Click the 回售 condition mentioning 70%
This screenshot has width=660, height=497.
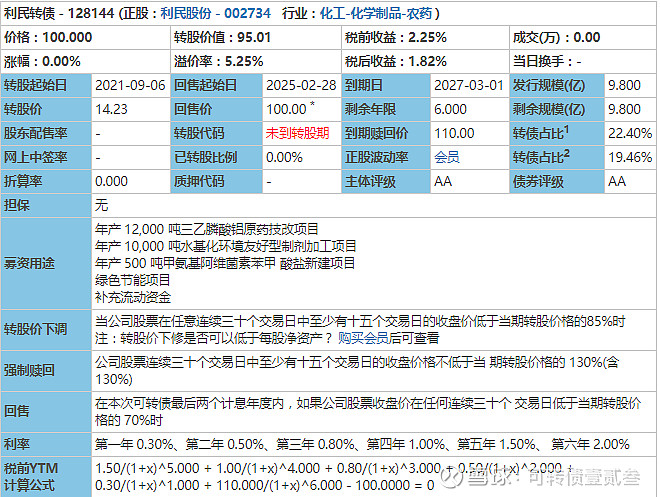click(x=368, y=412)
